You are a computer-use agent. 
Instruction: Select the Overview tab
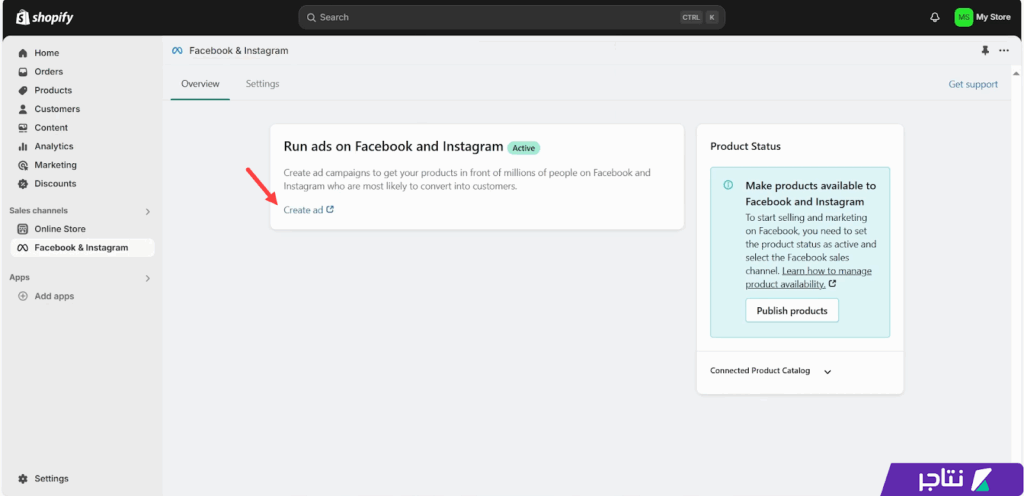[200, 84]
